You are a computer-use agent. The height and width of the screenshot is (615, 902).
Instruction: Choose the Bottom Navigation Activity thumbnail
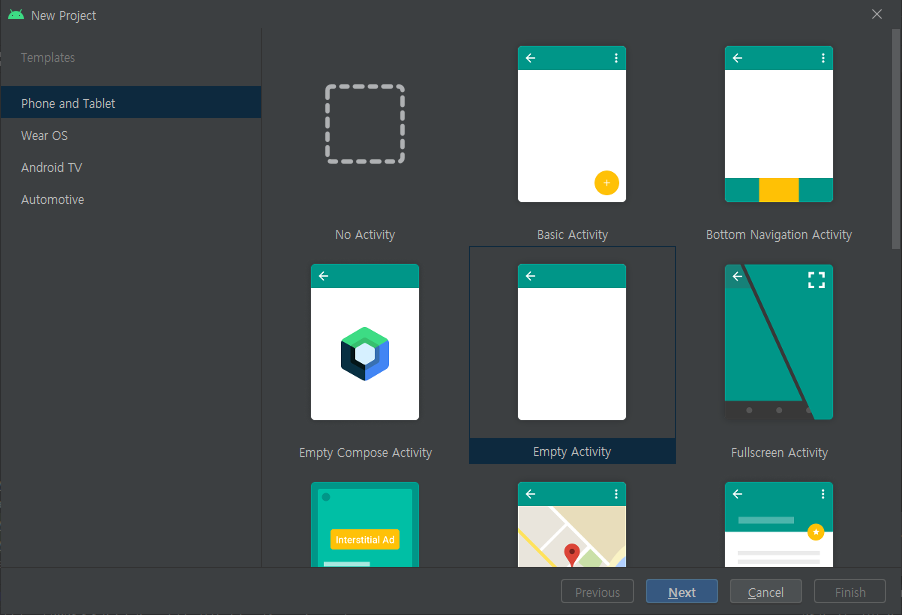pyautogui.click(x=779, y=124)
